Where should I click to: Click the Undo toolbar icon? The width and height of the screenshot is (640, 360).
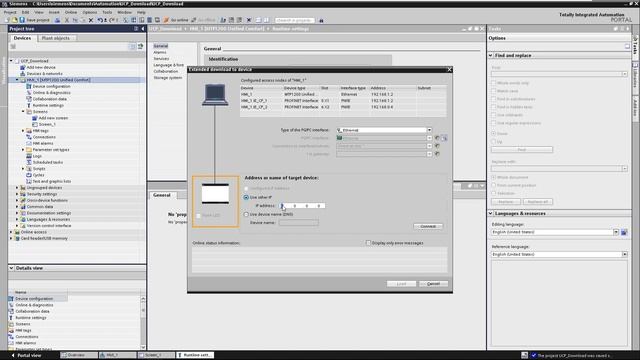click(100, 20)
